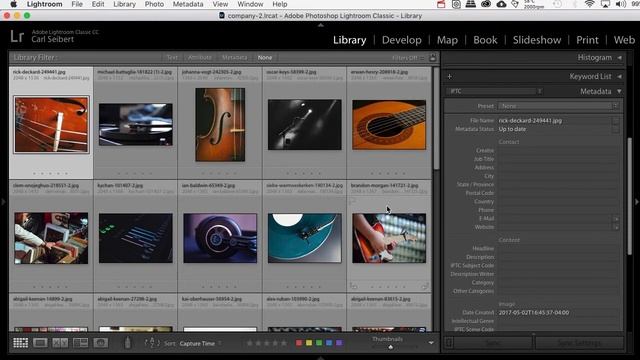The height and width of the screenshot is (360, 640).
Task: Click the volume icon in menu bar
Action: tap(620, 4)
